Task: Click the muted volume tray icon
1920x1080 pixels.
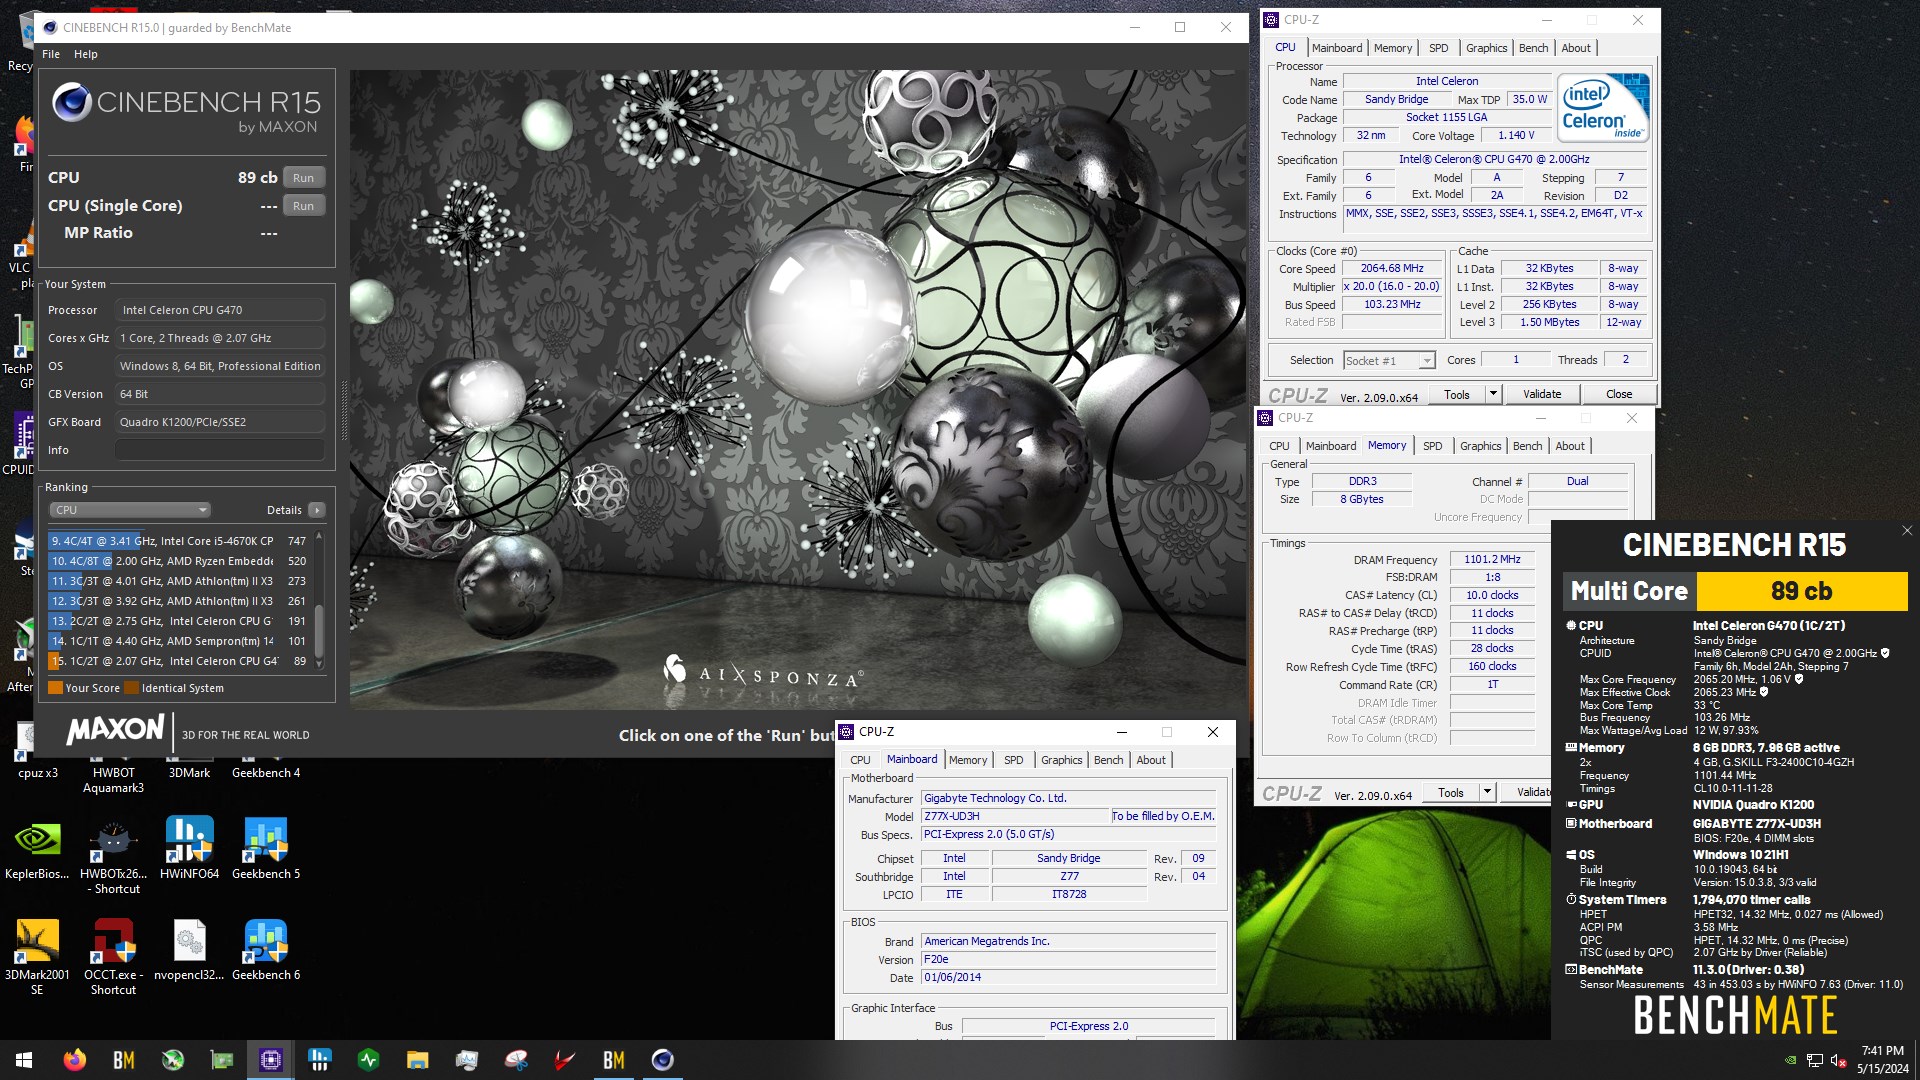Action: 1838,1060
